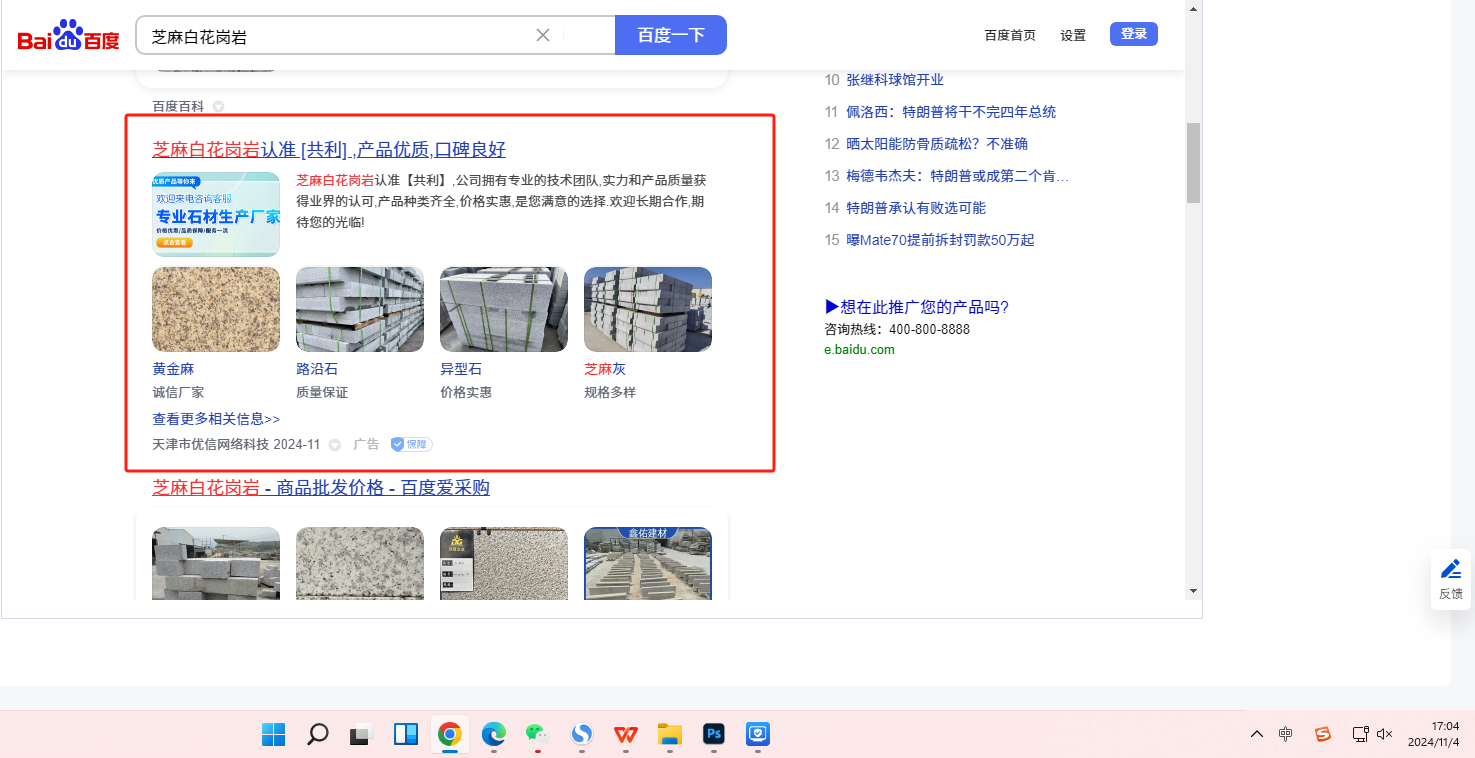Go to Baidu home via the logo
Screen dimensions: 1475x758
[x=68, y=35]
